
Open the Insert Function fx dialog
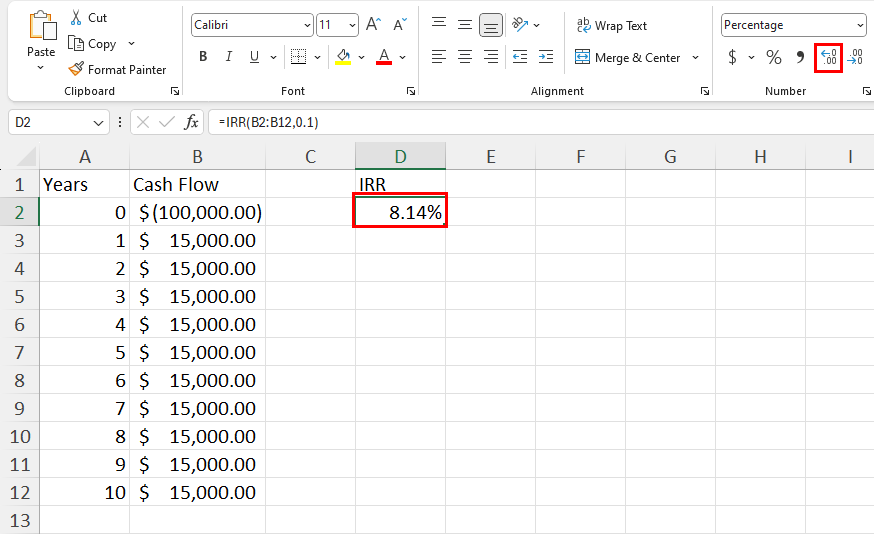[191, 122]
